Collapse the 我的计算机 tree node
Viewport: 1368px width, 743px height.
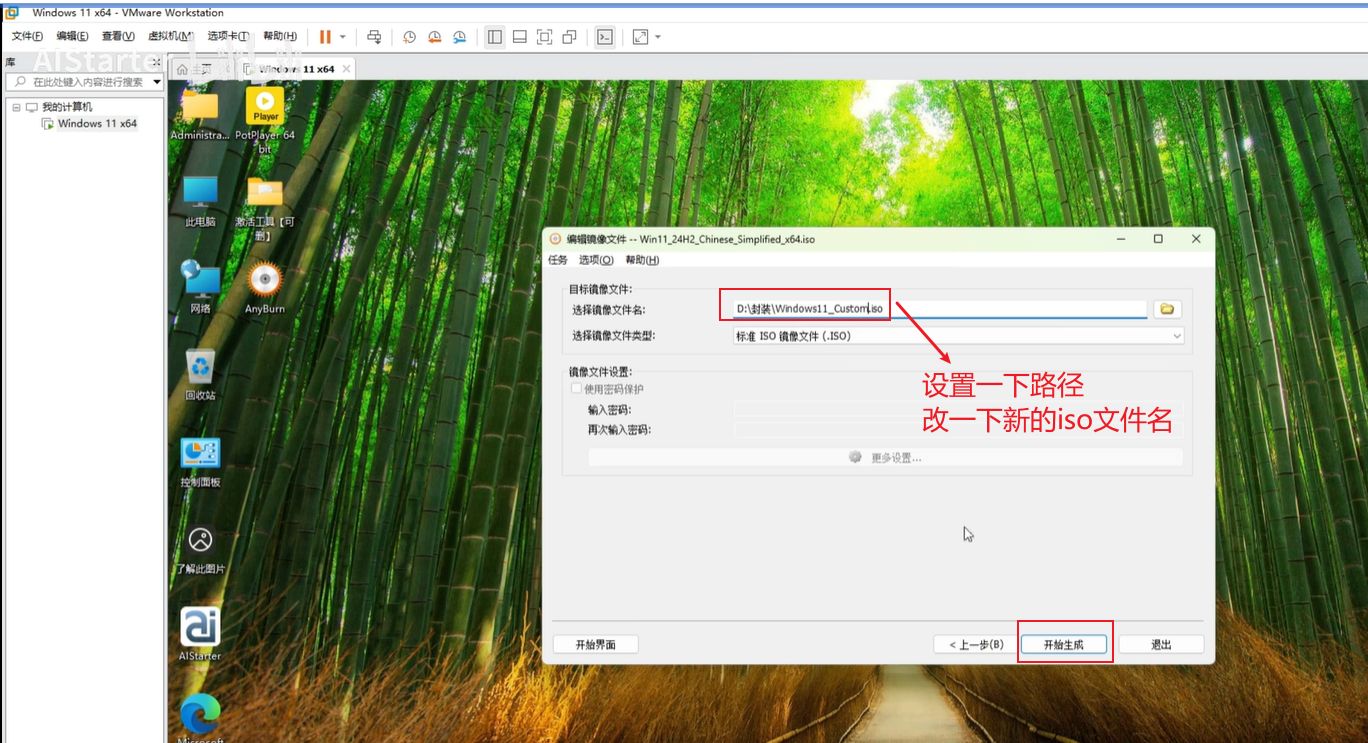[x=16, y=107]
